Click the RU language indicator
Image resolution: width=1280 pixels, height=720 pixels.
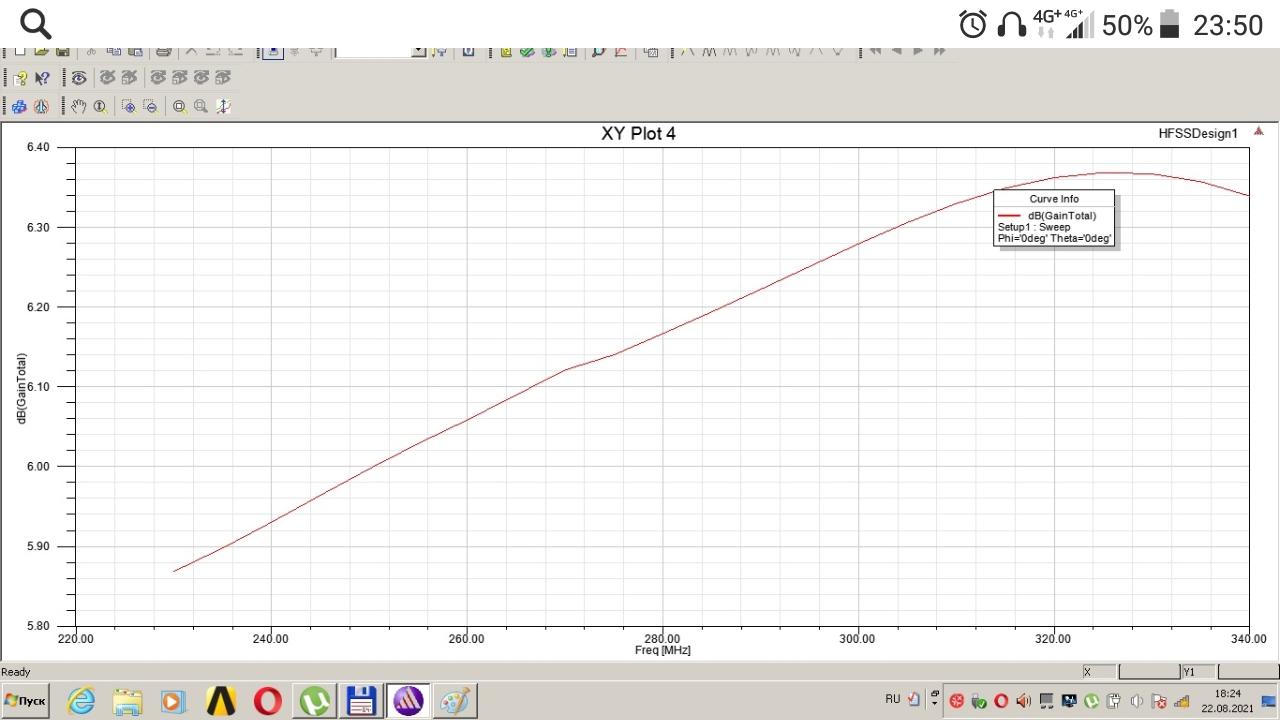tap(893, 699)
